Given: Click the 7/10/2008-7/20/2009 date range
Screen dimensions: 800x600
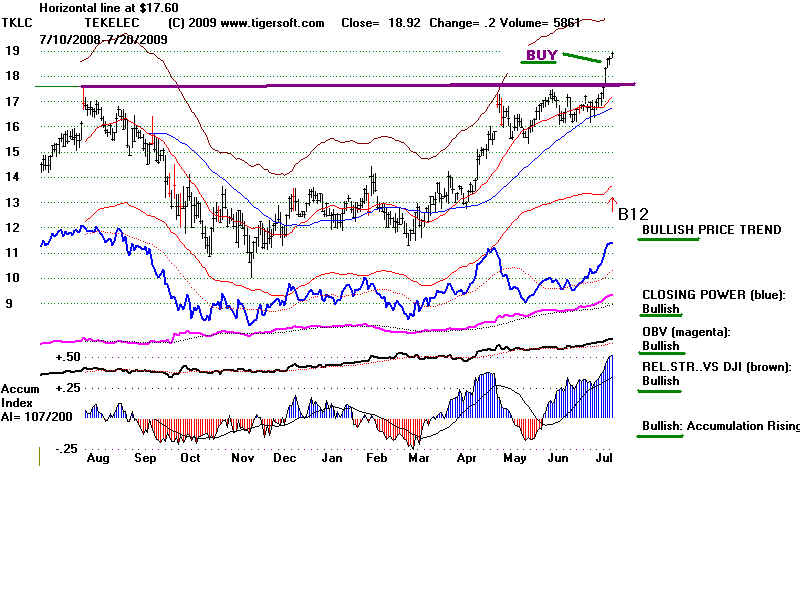Looking at the screenshot, I should [x=104, y=39].
